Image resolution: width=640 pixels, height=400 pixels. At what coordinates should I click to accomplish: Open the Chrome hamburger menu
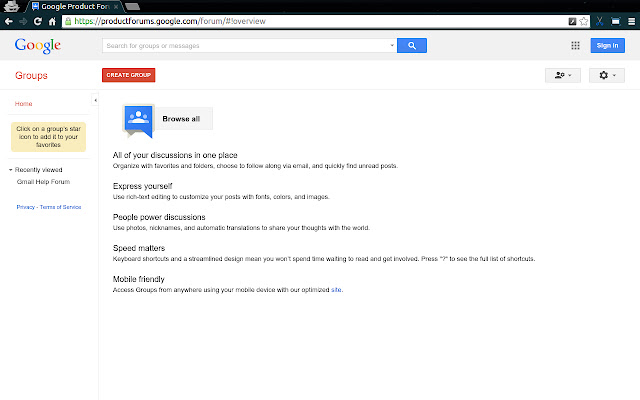point(631,21)
